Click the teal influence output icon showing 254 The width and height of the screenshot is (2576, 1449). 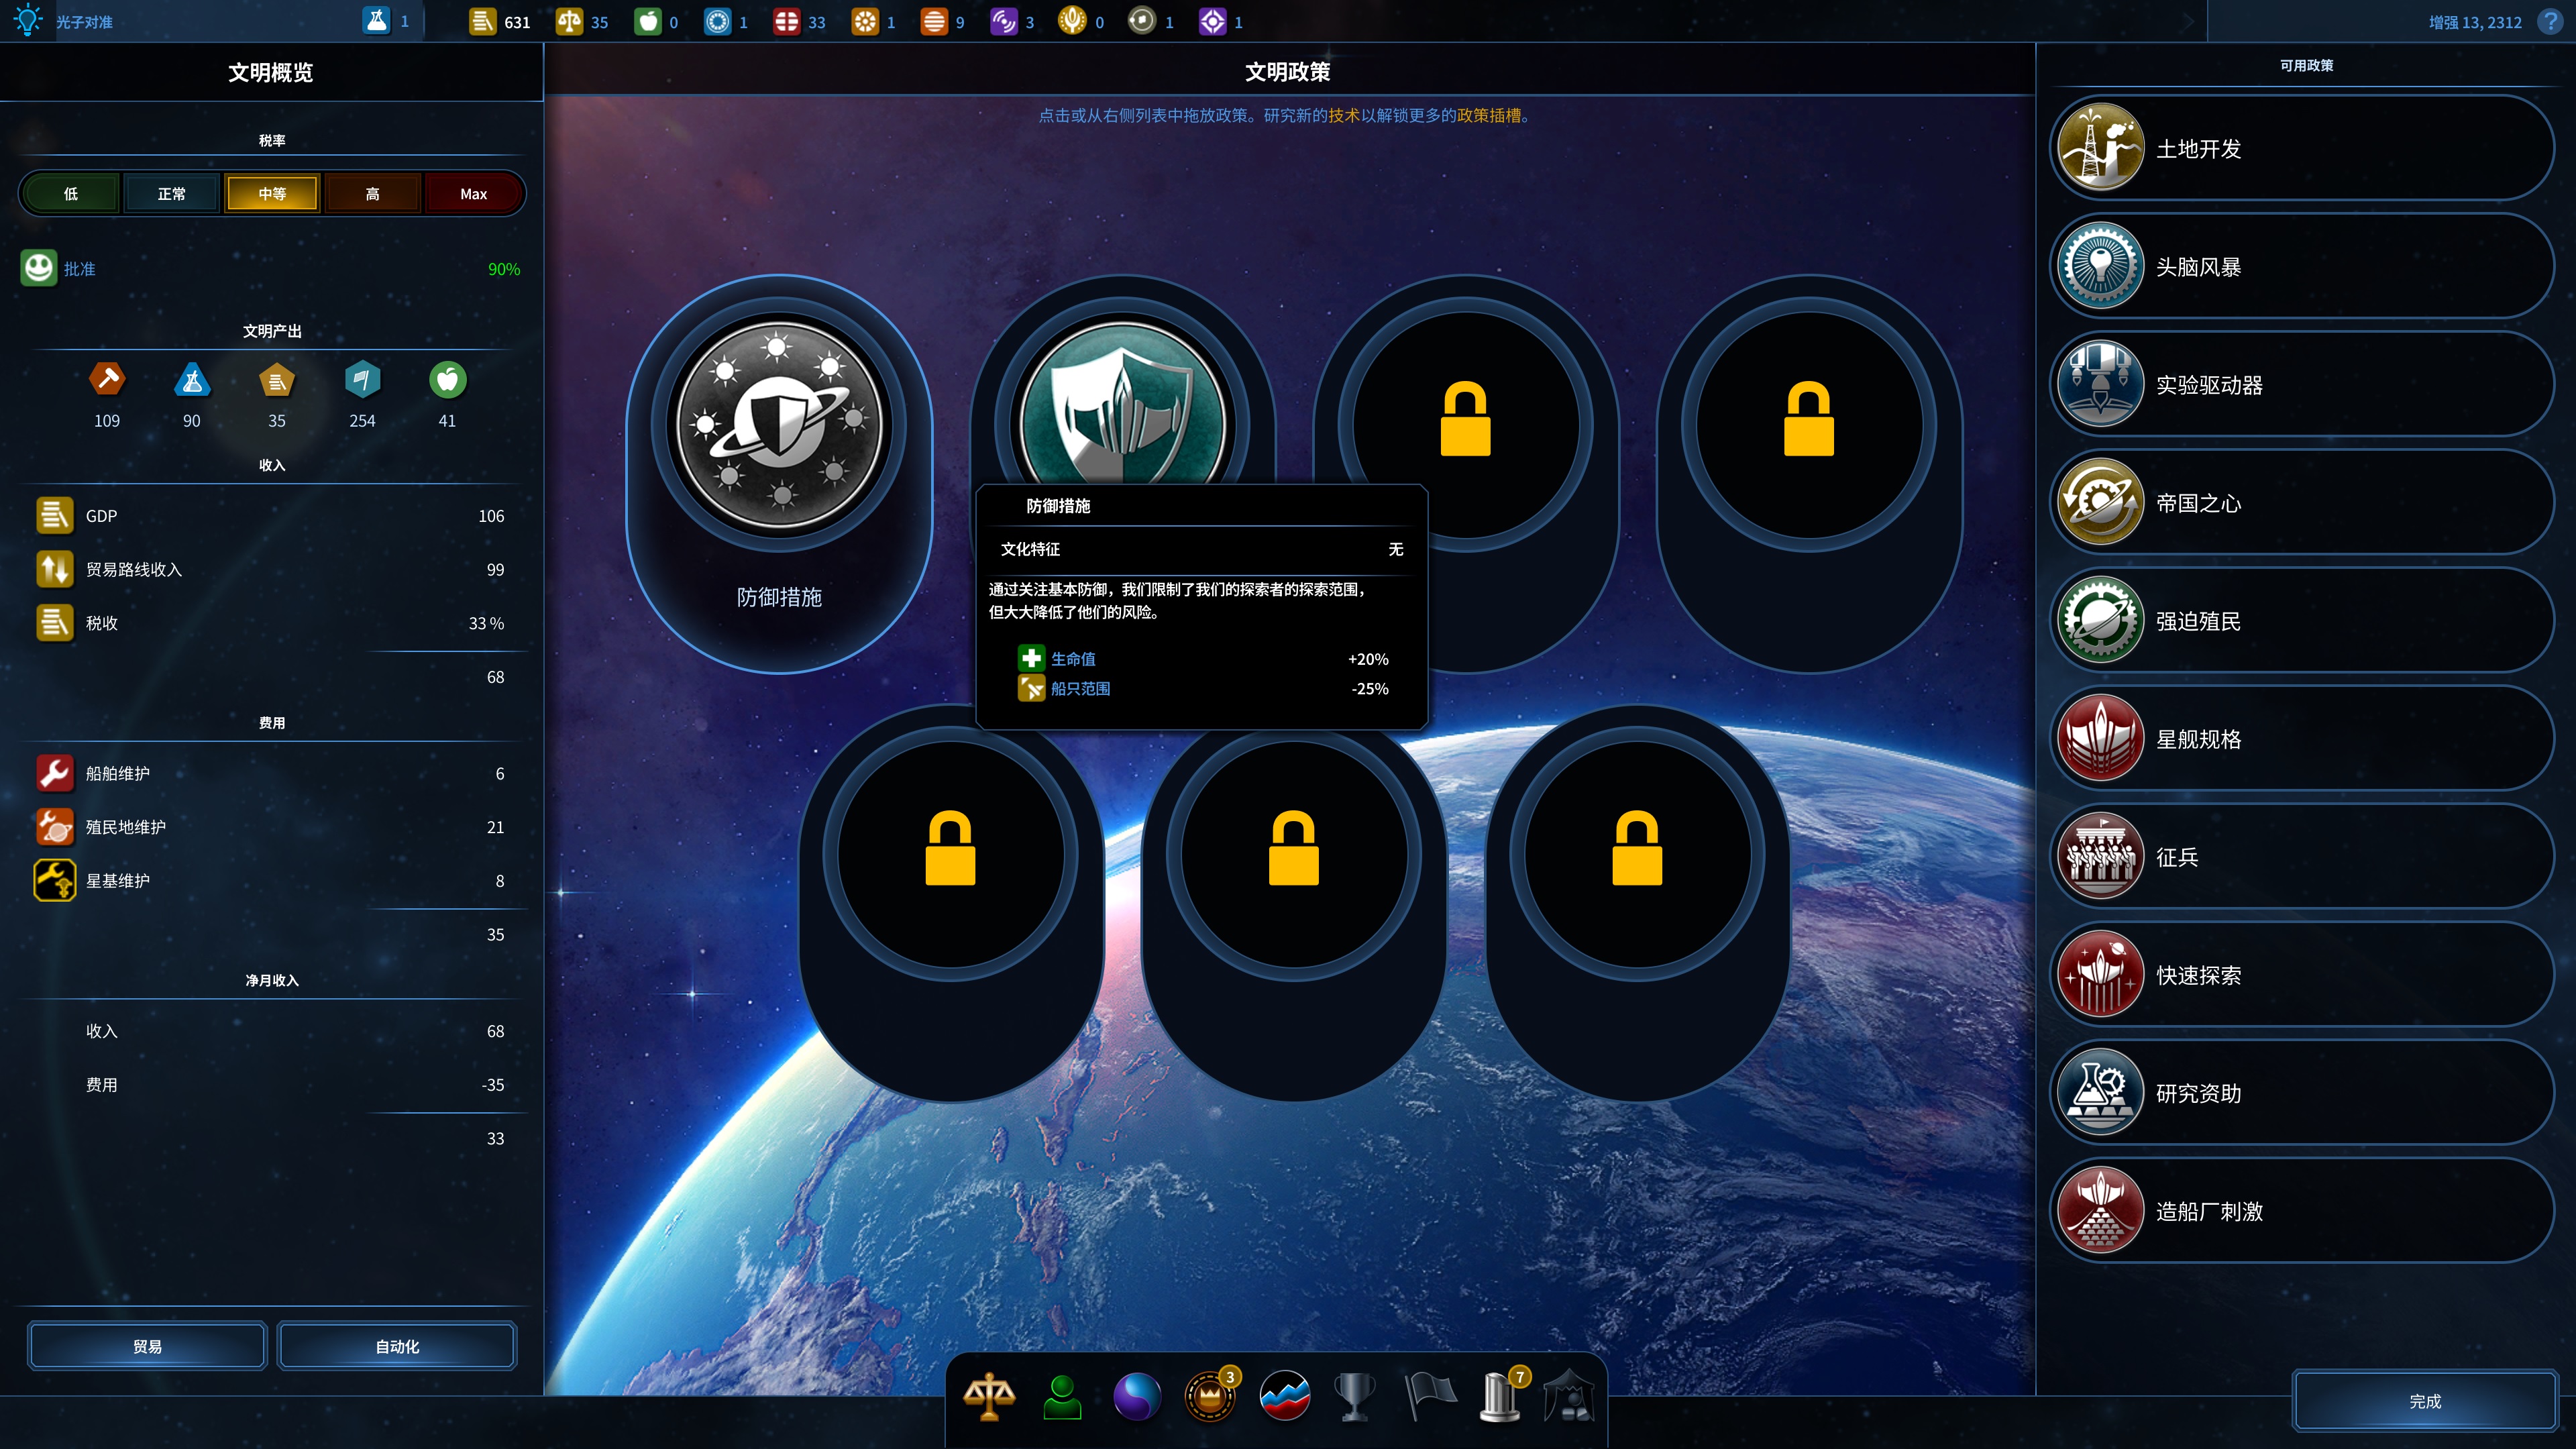363,380
